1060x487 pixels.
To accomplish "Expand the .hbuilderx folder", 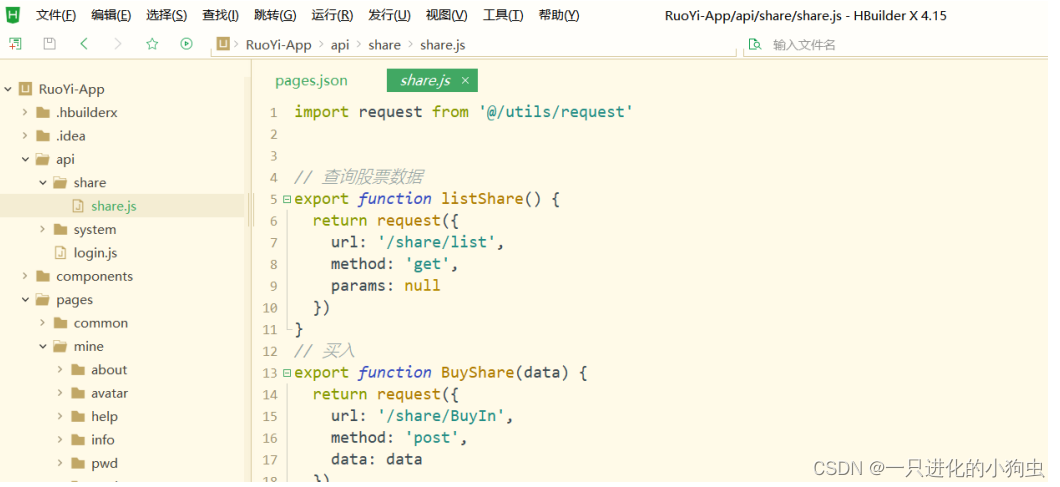I will click(x=25, y=113).
